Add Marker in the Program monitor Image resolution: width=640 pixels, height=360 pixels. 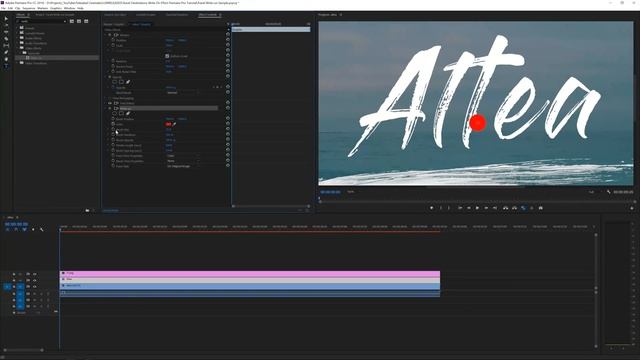pyautogui.click(x=431, y=208)
